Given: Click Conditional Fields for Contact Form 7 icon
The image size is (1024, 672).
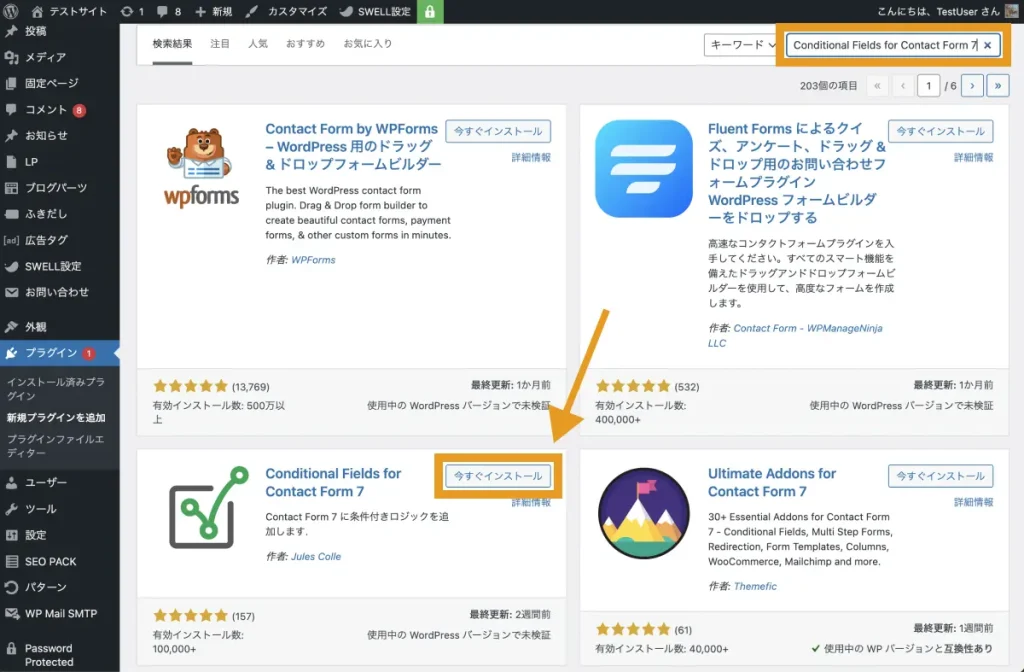Looking at the screenshot, I should [x=201, y=511].
